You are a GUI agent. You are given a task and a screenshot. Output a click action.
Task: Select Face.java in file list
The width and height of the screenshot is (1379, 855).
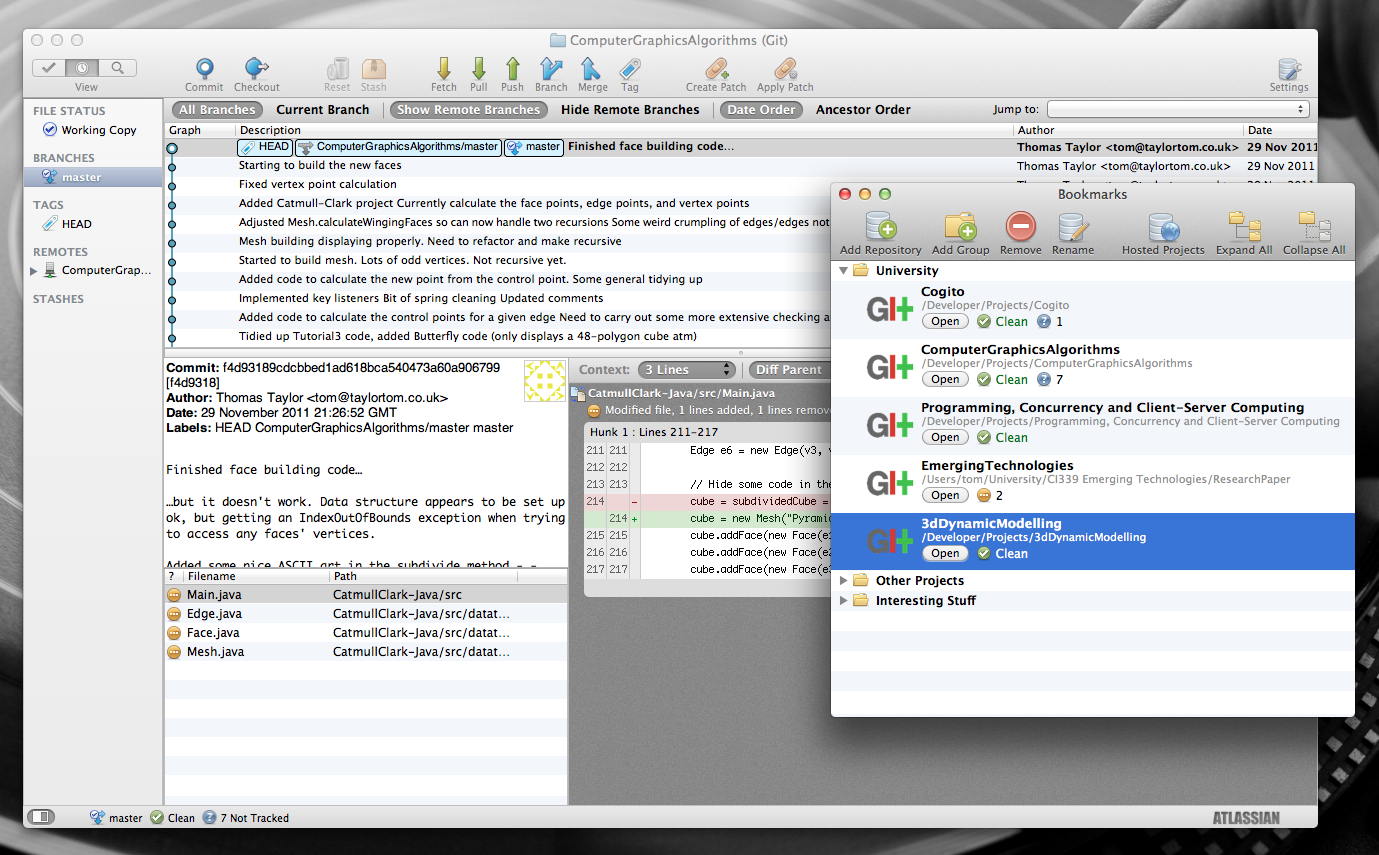pos(365,632)
